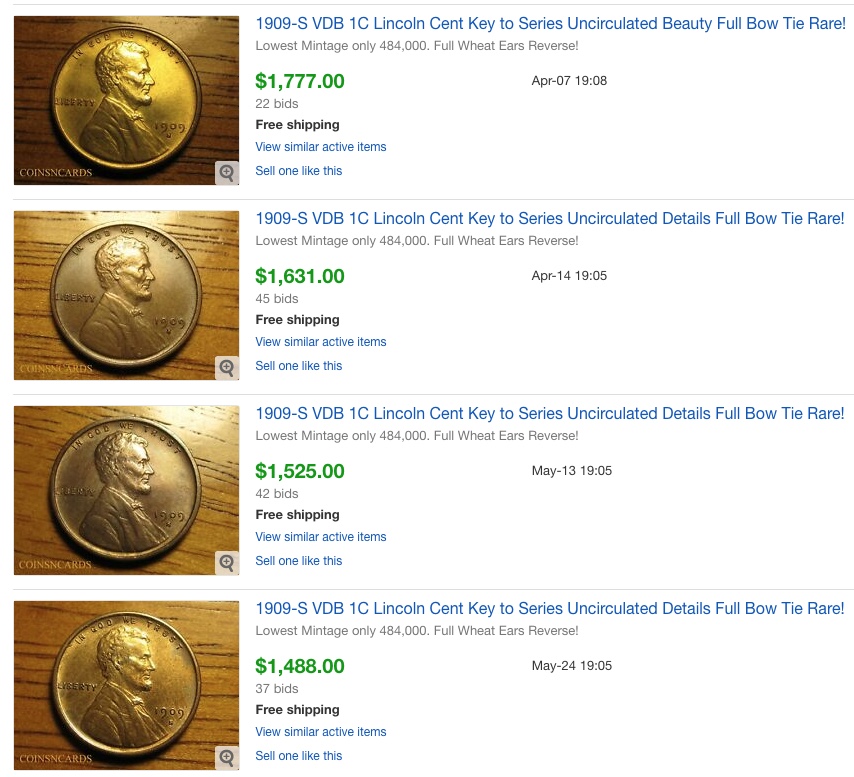Screen dimensions: 854x777
Task: Open the listing title above the $1,631.00 price
Action: pyautogui.click(x=549, y=218)
